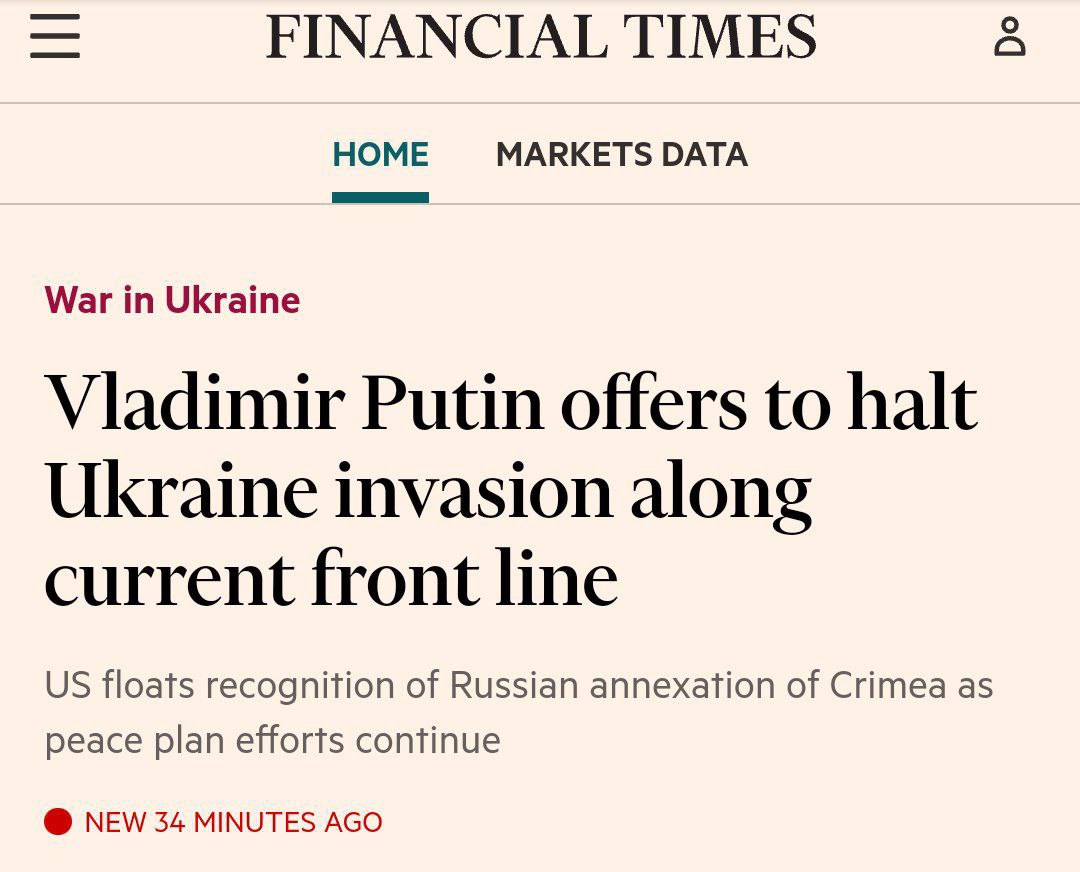This screenshot has height=872, width=1080.
Task: Click the red NEW label
Action: coord(116,822)
